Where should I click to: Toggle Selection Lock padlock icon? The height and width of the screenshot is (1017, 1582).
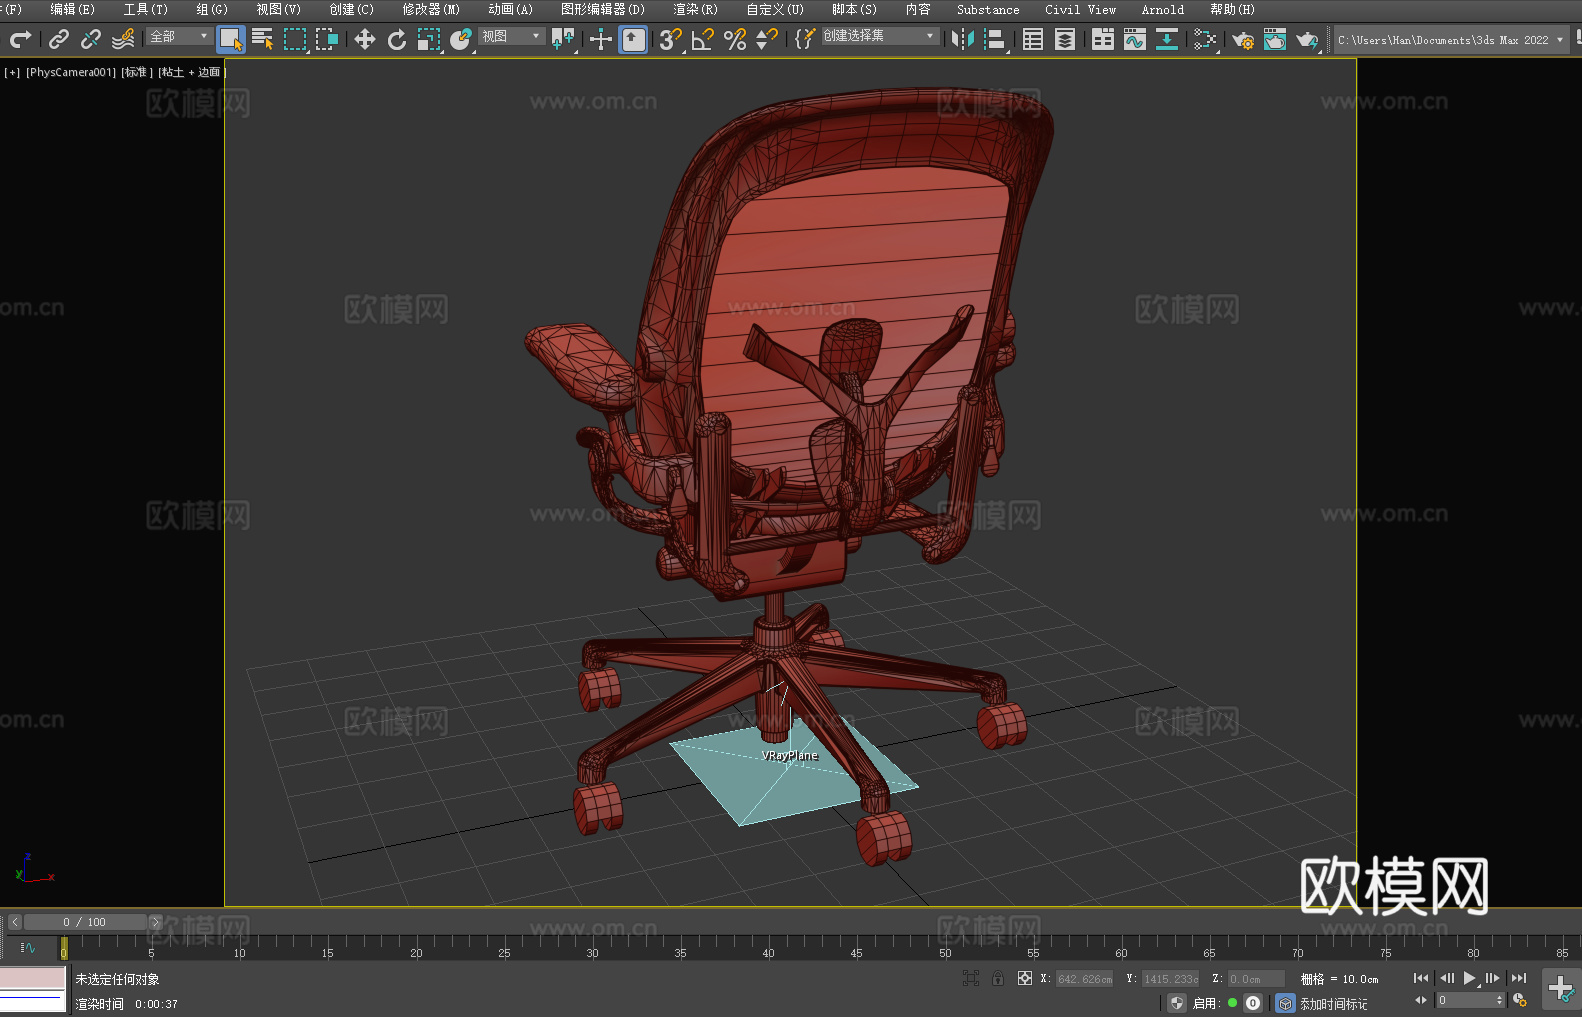[x=998, y=979]
